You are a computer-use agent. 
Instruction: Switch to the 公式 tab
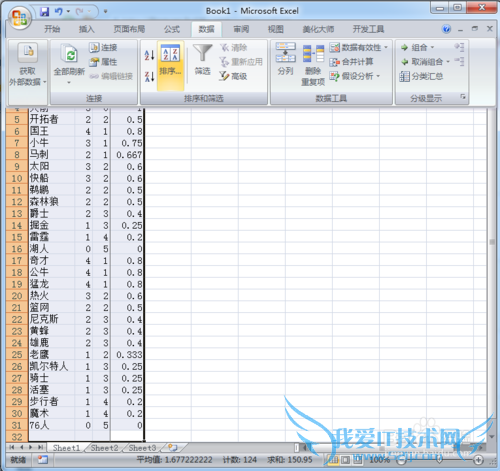[x=172, y=29]
